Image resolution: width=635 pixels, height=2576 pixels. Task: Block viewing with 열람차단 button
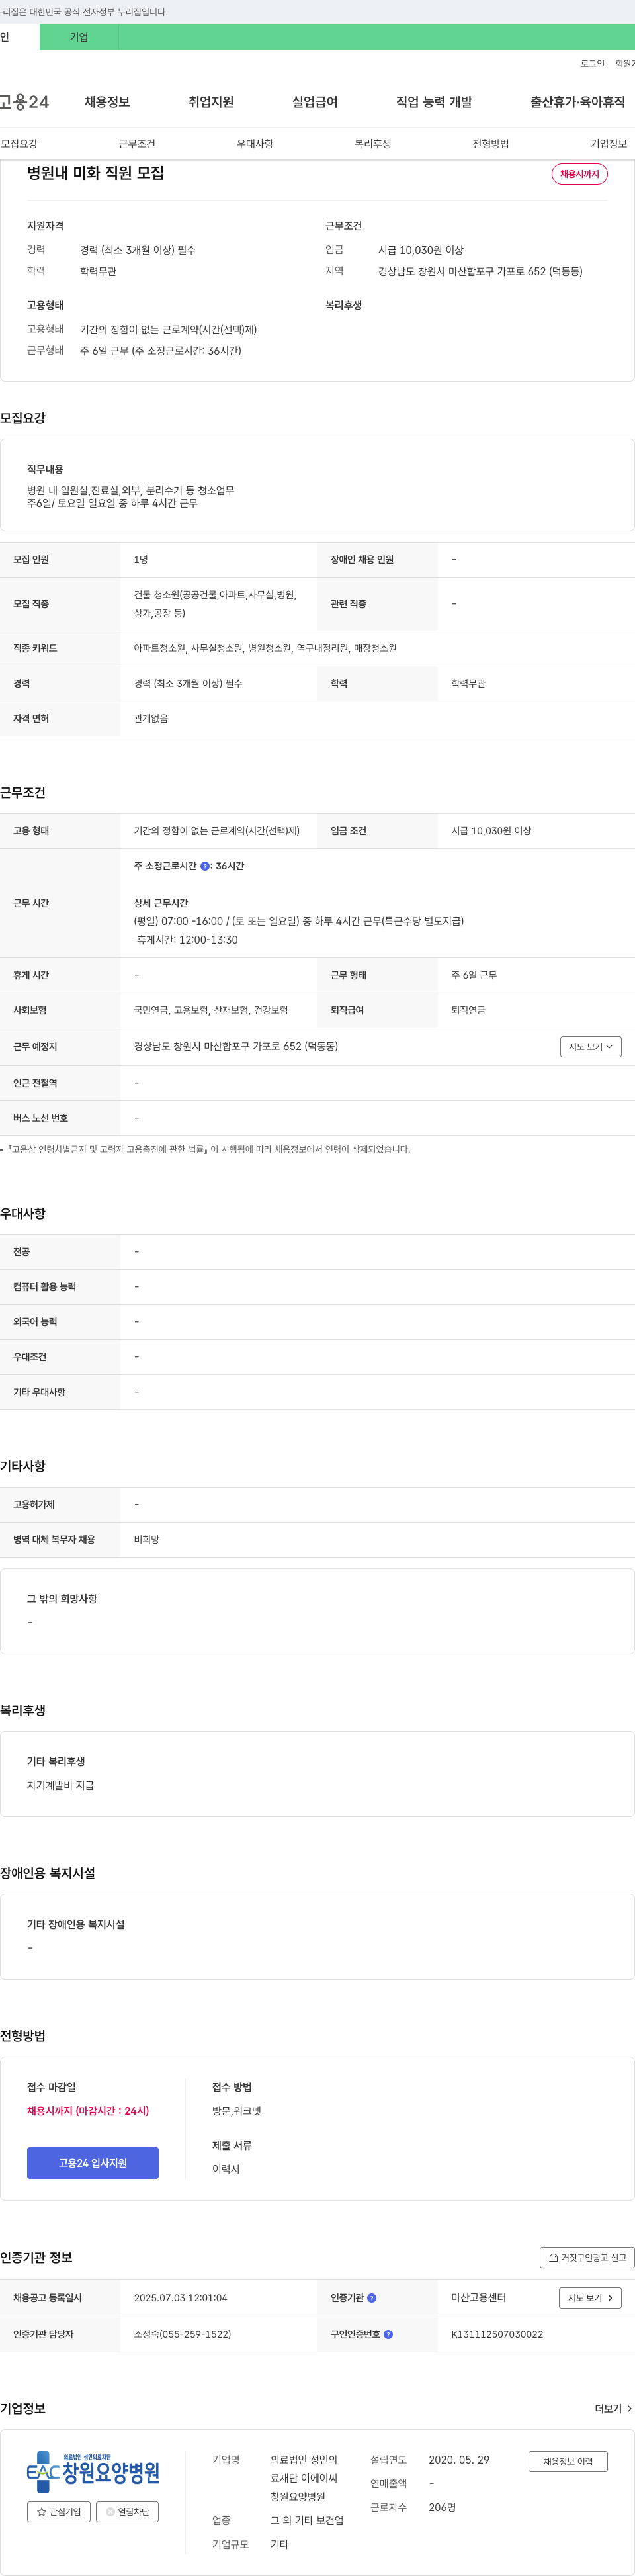127,2511
